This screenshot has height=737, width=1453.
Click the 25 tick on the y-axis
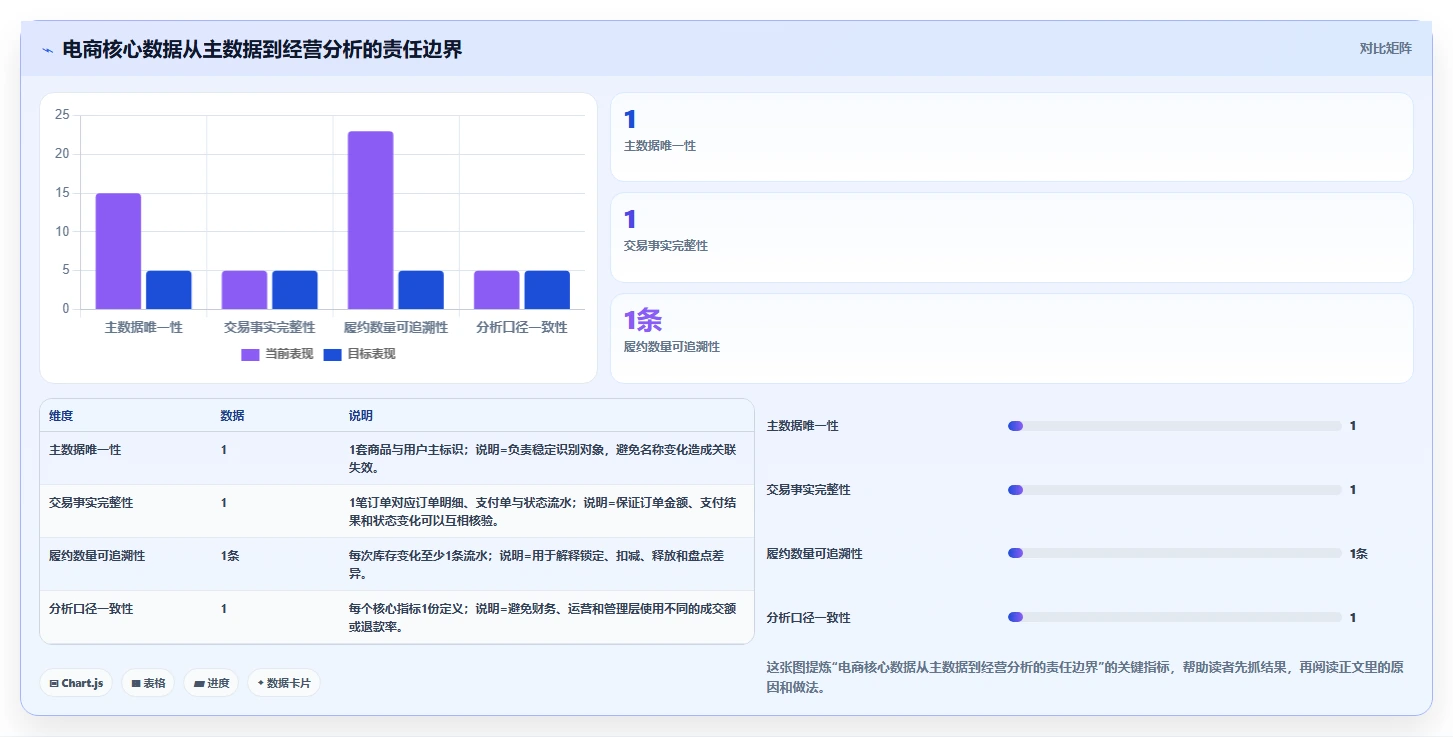(62, 115)
